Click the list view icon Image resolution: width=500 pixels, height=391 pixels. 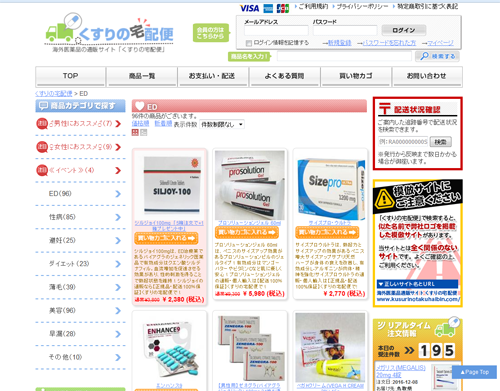pyautogui.click(x=144, y=132)
